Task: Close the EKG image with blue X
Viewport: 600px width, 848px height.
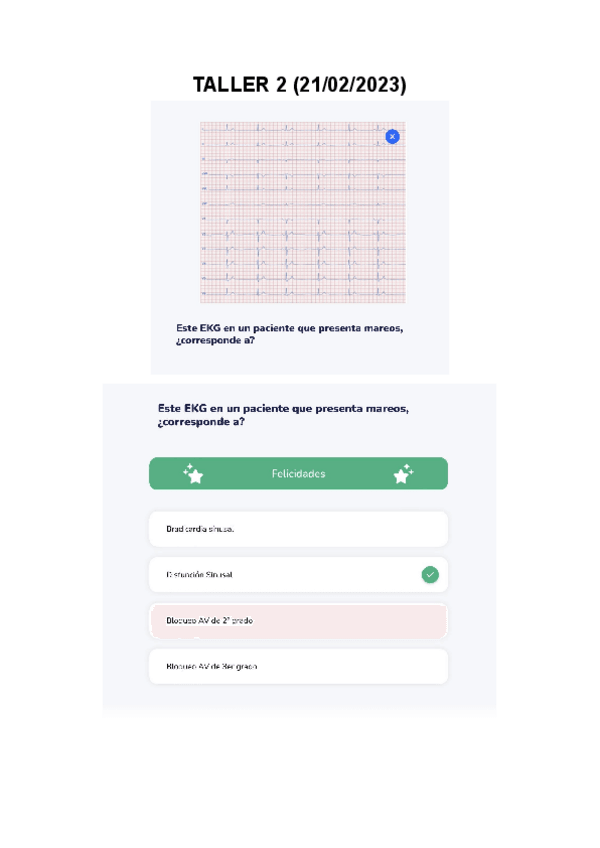Action: [392, 137]
